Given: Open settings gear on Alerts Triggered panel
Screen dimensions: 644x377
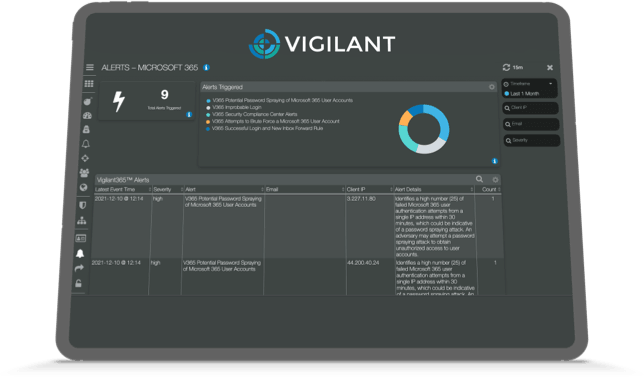Looking at the screenshot, I should coord(492,87).
